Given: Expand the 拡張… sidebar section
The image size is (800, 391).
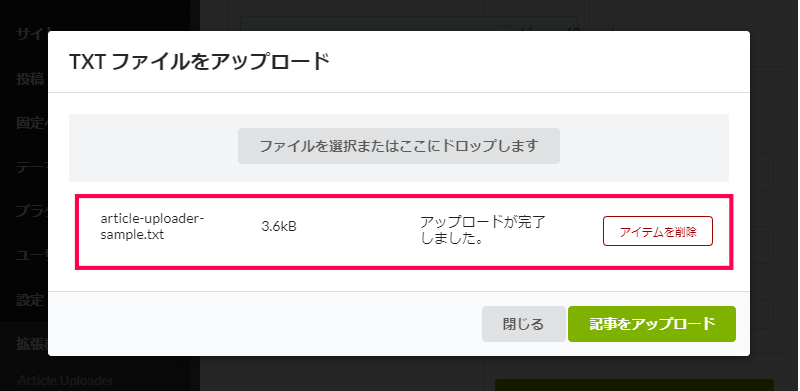Looking at the screenshot, I should click(32, 344).
